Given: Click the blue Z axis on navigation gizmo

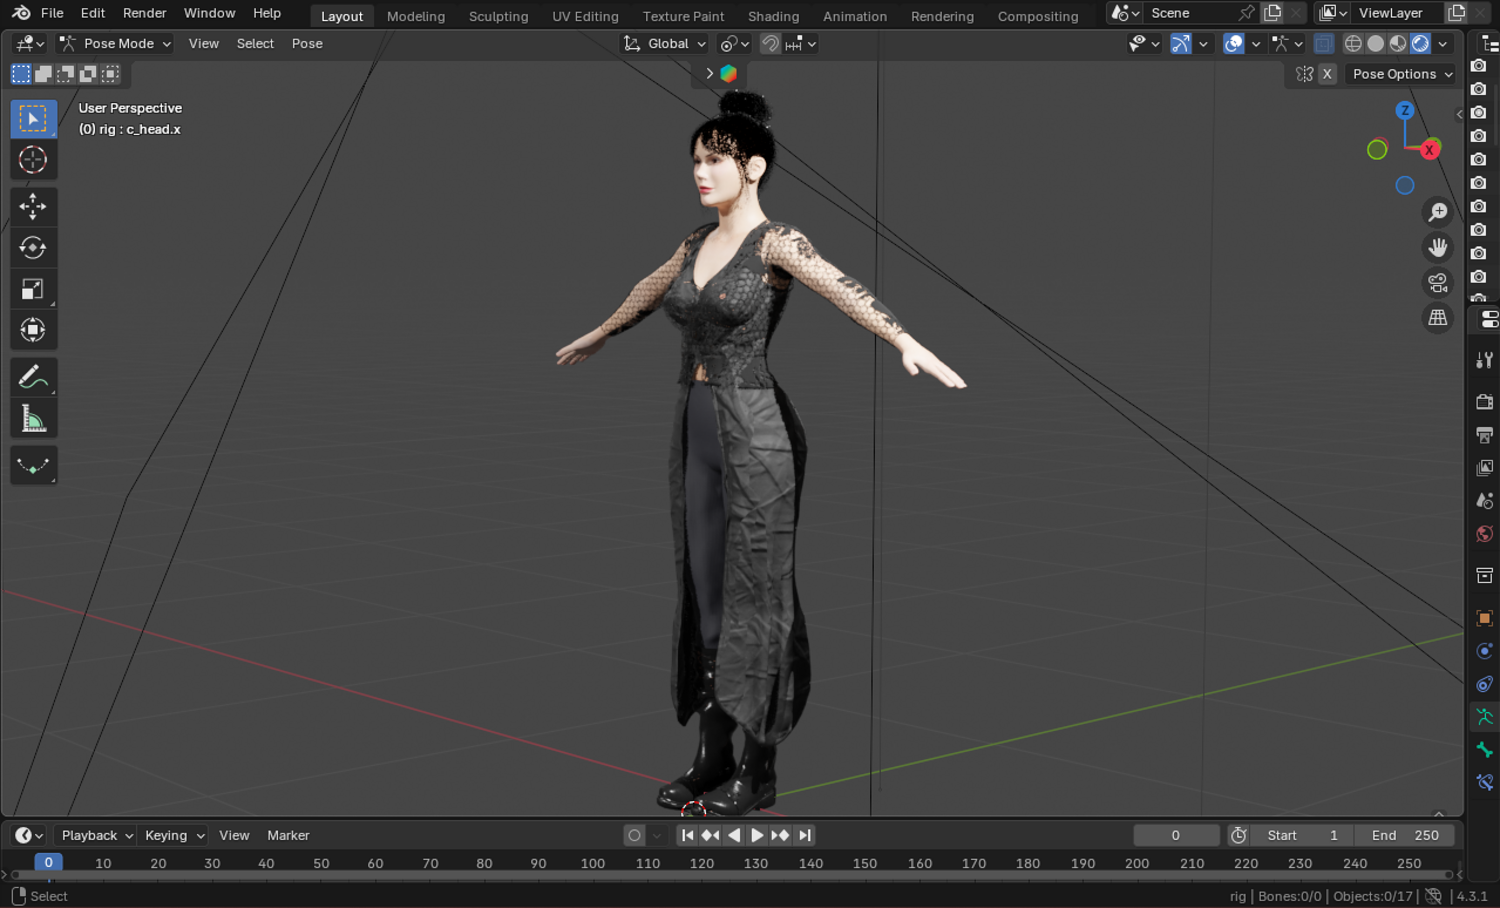Looking at the screenshot, I should 1405,111.
